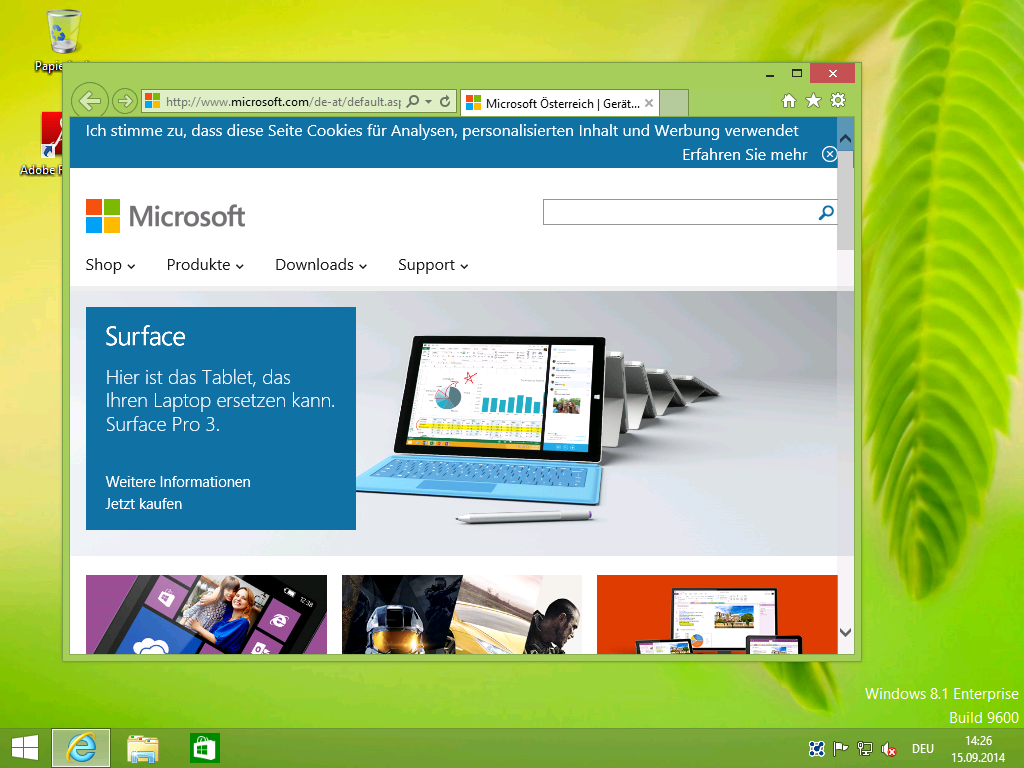
Task: Open the Windows Phone tile thumbnail
Action: (x=206, y=615)
